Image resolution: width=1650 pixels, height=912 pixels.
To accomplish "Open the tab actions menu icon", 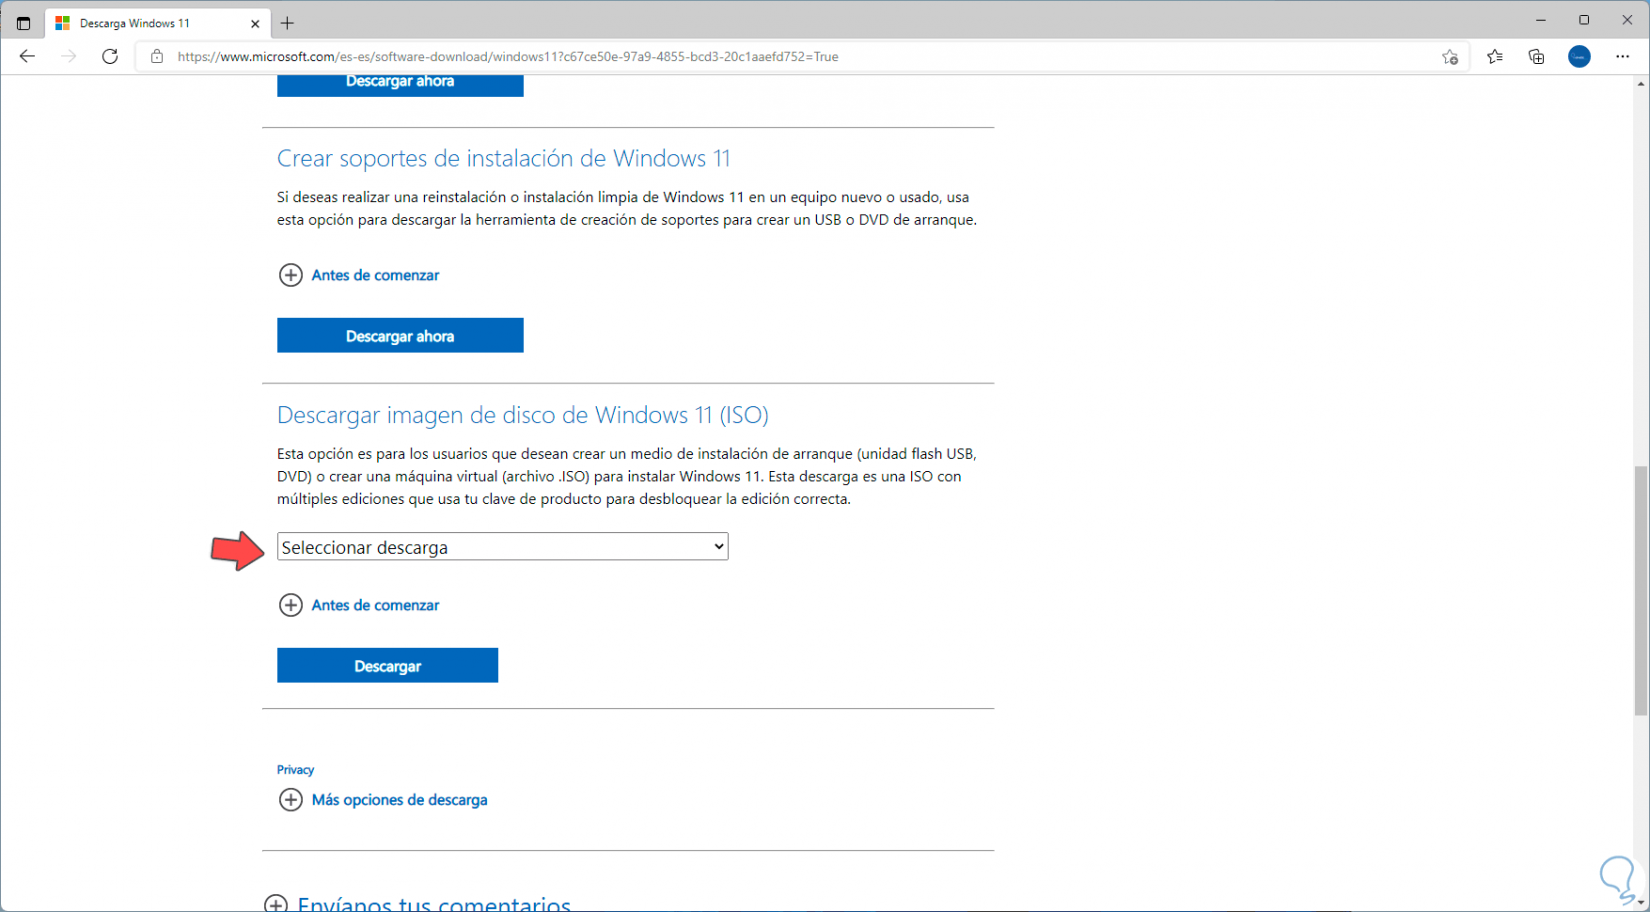I will (x=23, y=23).
